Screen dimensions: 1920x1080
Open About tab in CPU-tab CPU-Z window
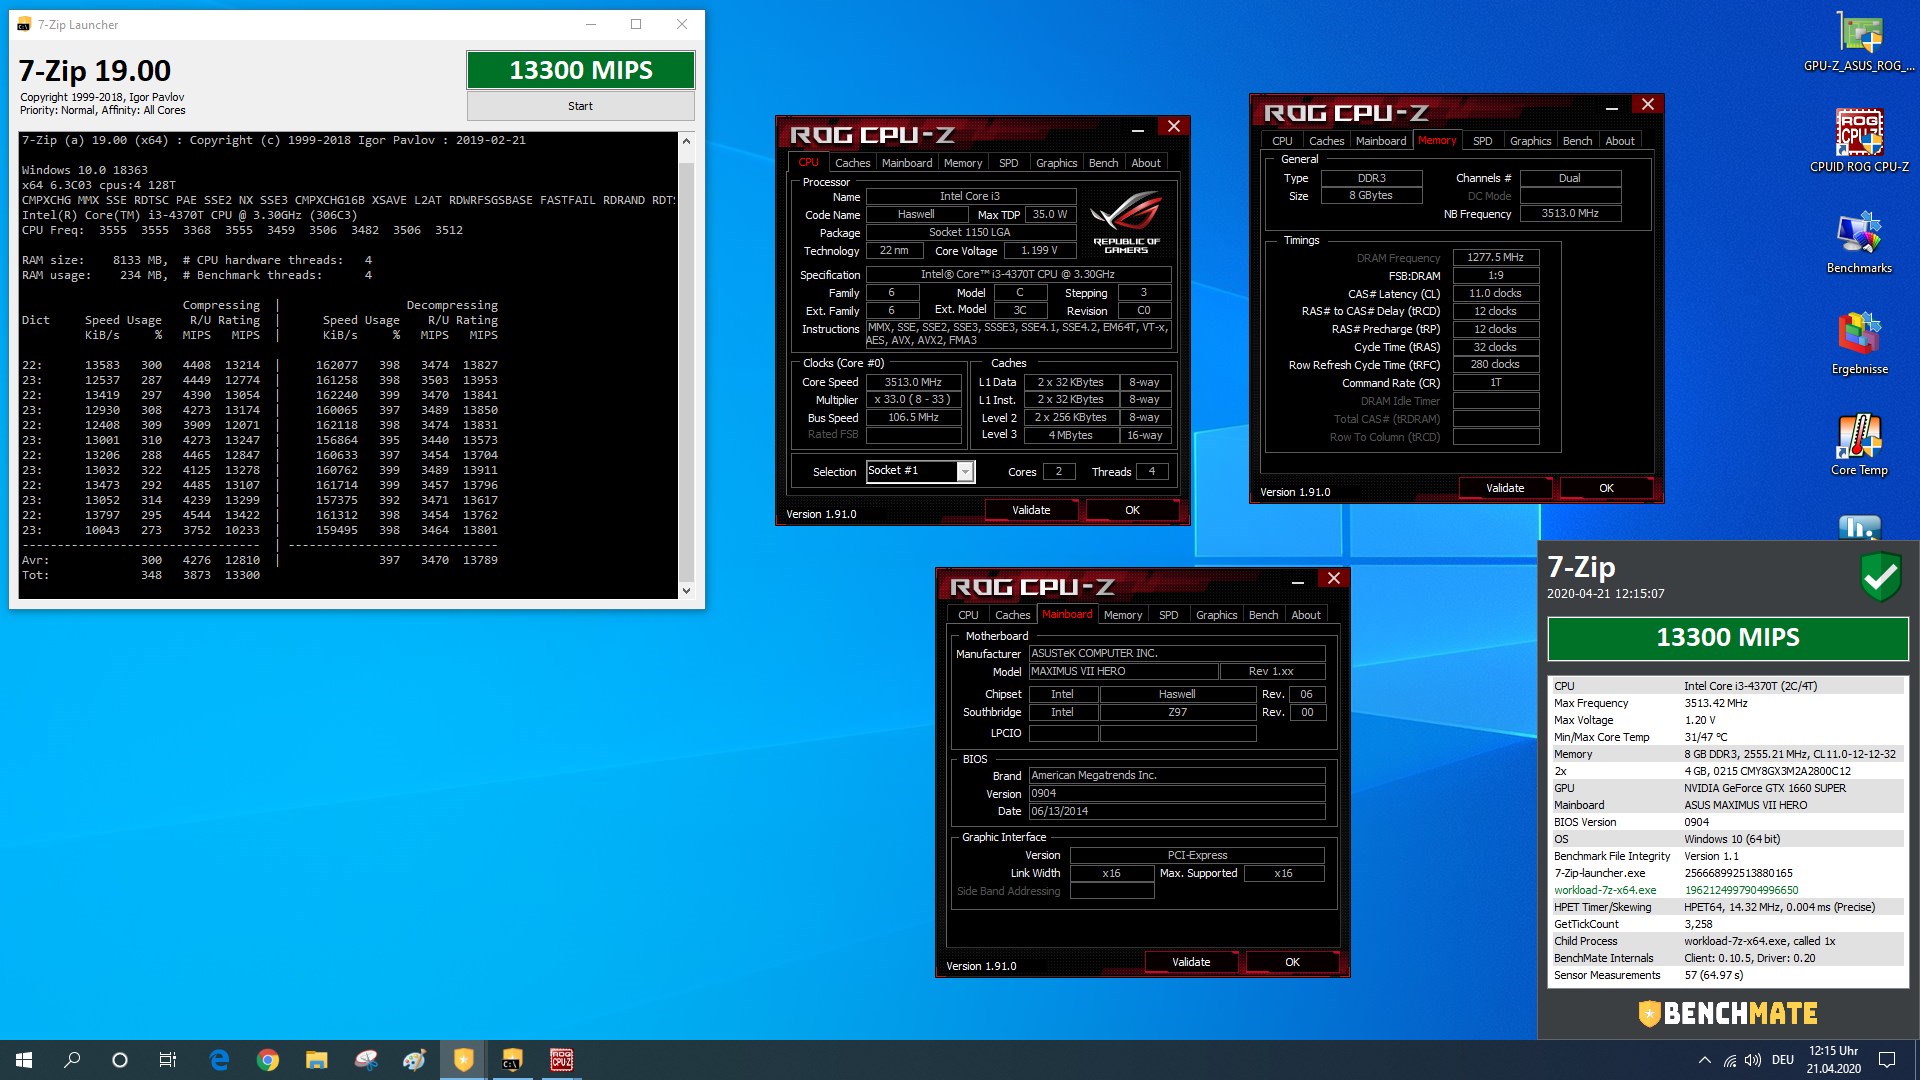point(1146,163)
